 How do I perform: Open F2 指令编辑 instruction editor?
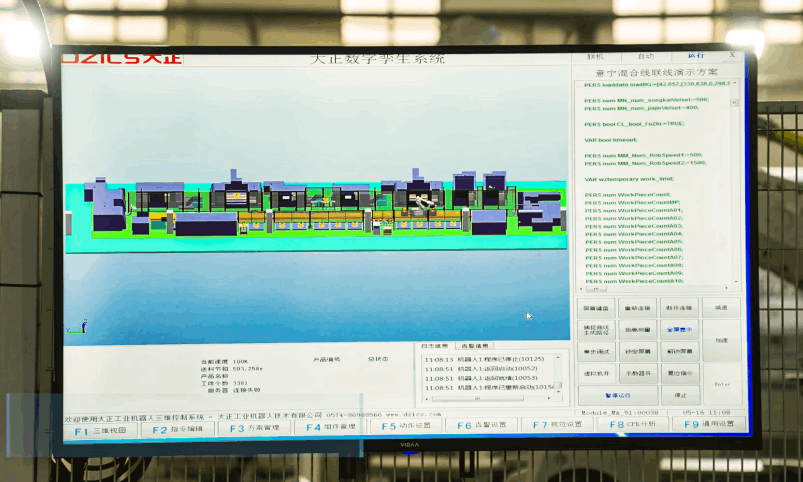[177, 427]
